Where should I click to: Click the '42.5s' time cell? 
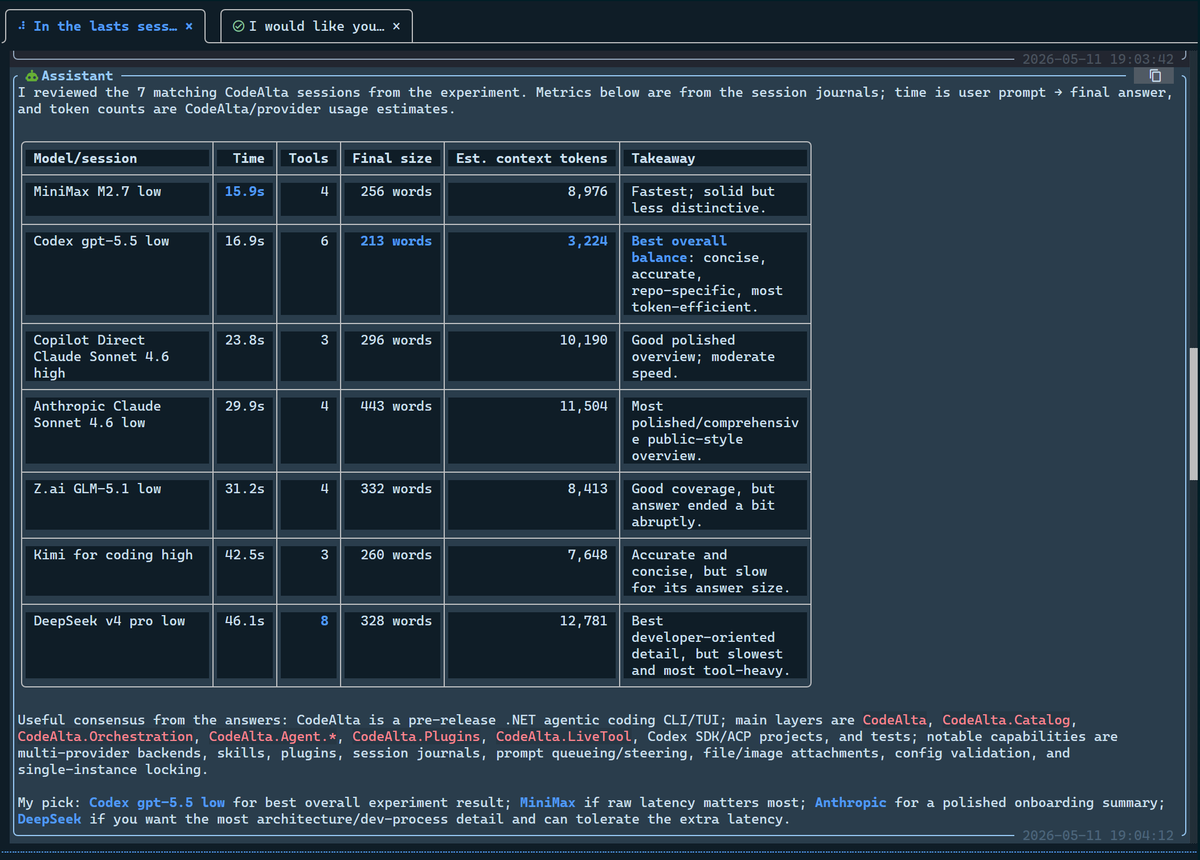pos(245,555)
